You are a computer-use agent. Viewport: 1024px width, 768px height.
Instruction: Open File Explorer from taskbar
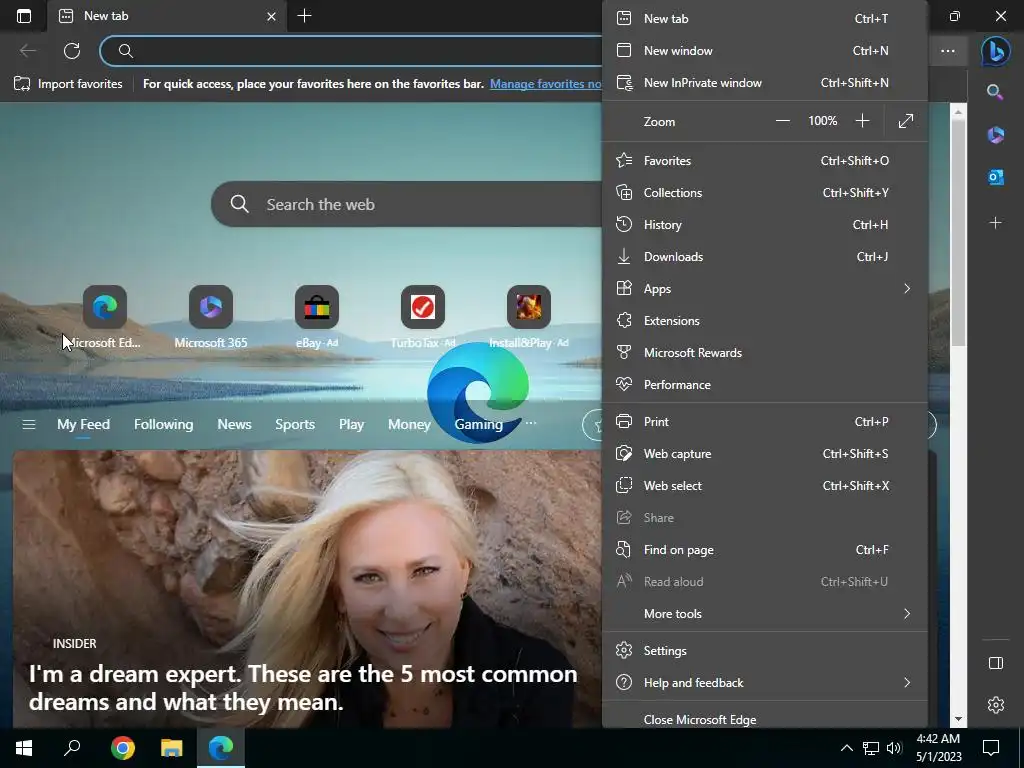pyautogui.click(x=172, y=748)
